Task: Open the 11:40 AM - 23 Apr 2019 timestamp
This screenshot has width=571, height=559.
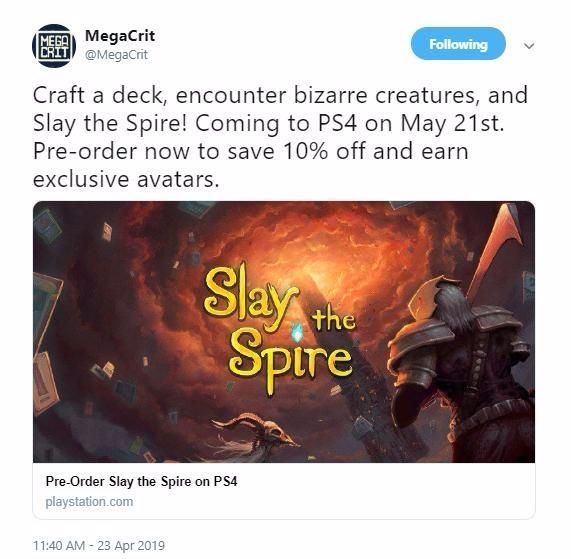Action: (99, 546)
